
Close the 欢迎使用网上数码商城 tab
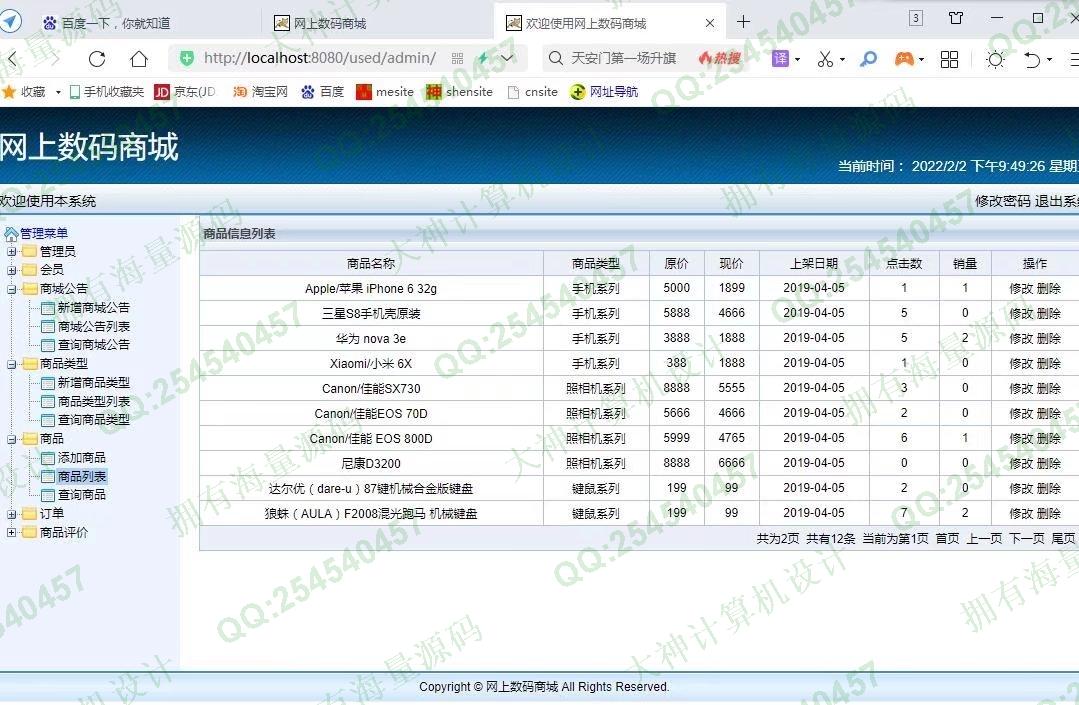(x=709, y=23)
